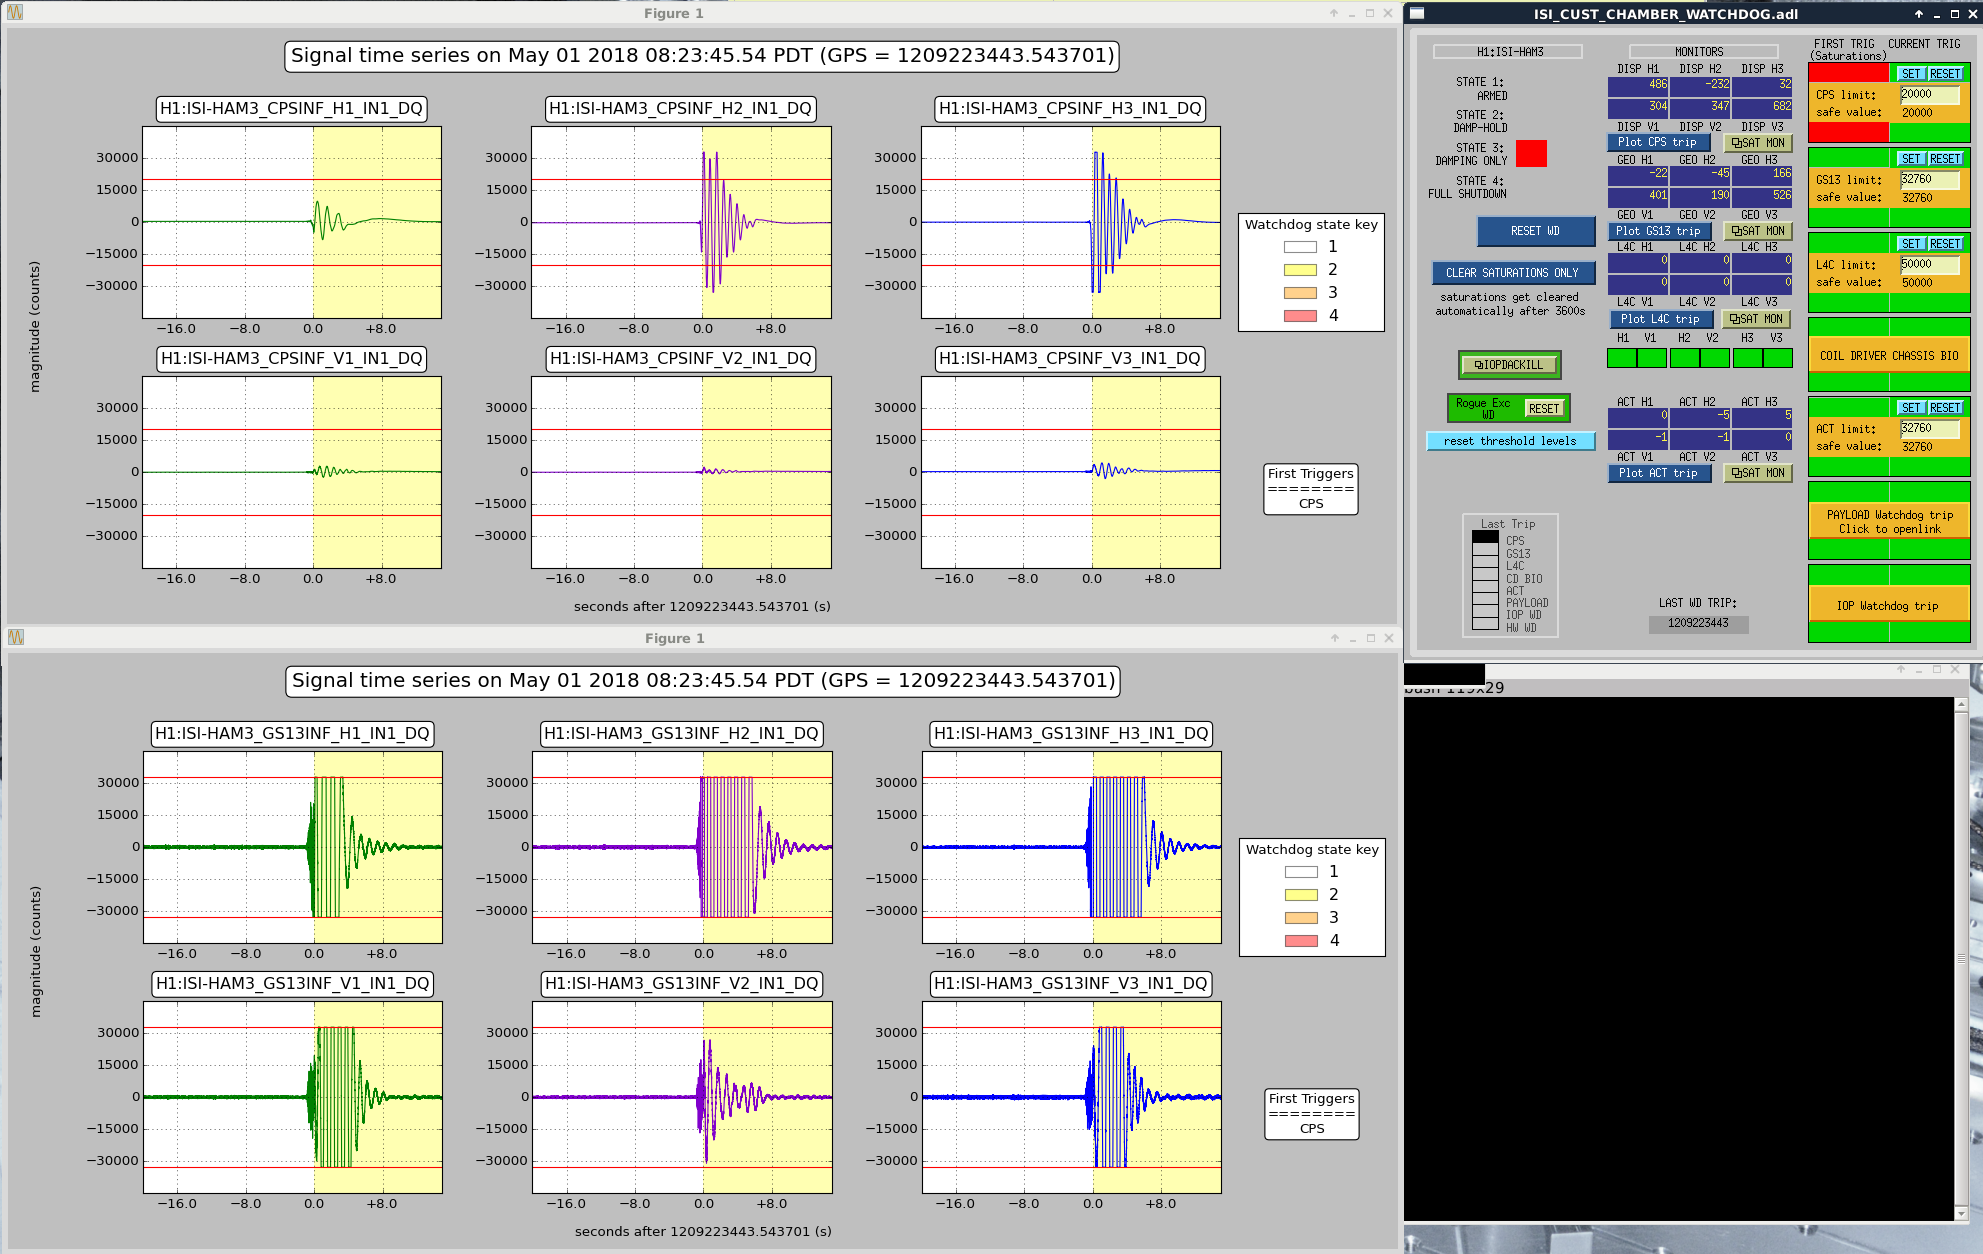The height and width of the screenshot is (1254, 1983).
Task: Click the green H1 status indicator box
Action: point(1621,357)
